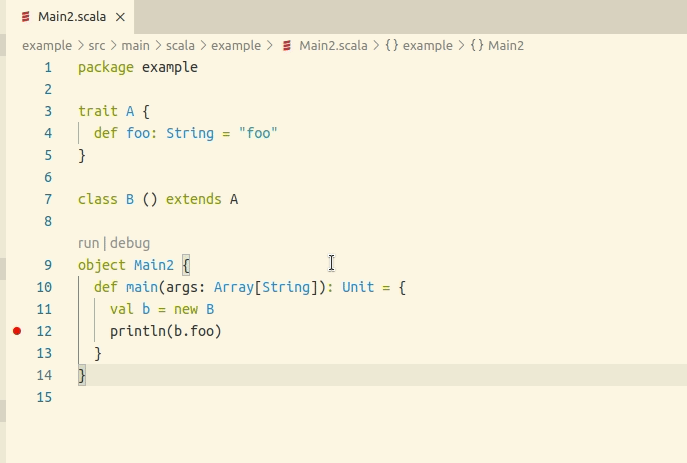This screenshot has height=463, width=687.
Task: Open the 'example' folder breadcrumb before Main2.scala
Action: point(236,46)
